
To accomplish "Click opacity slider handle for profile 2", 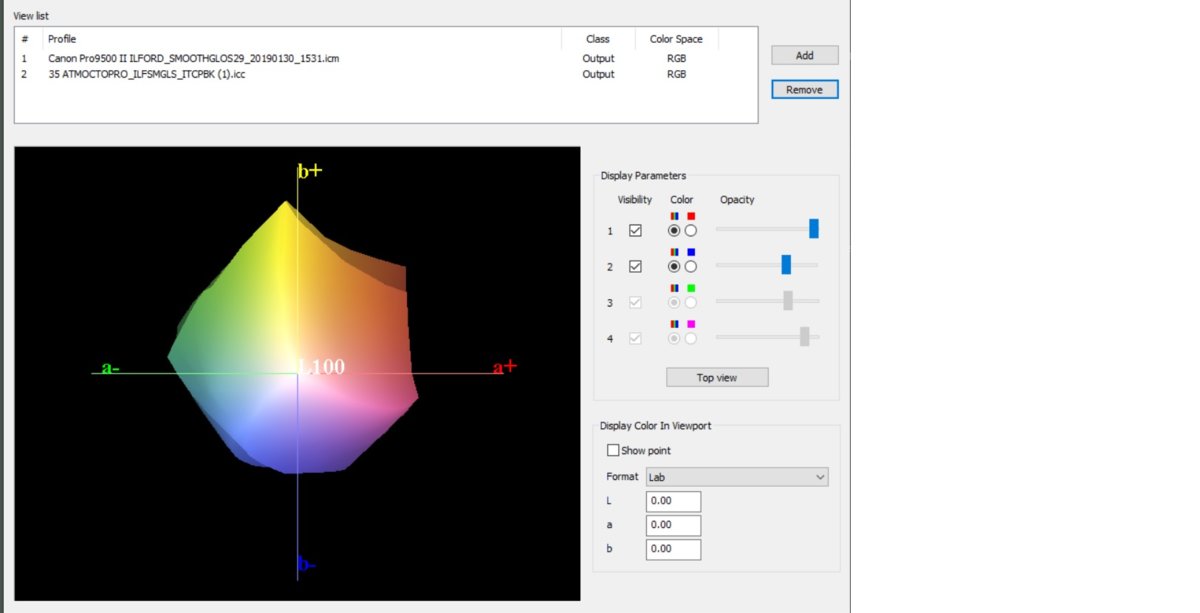I will click(x=786, y=265).
